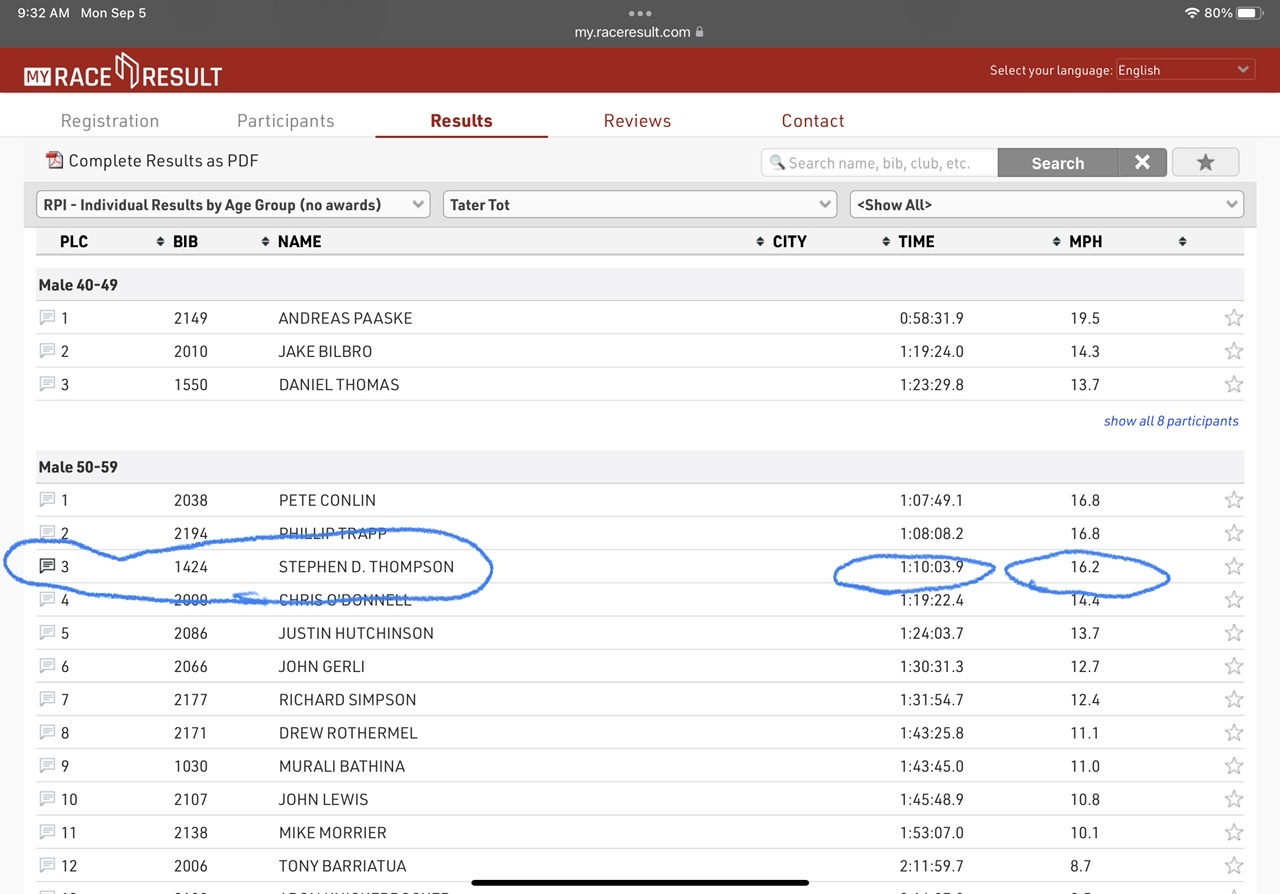Open details icon for Pete Conlin
Viewport: 1280px width, 894px height.
47,500
